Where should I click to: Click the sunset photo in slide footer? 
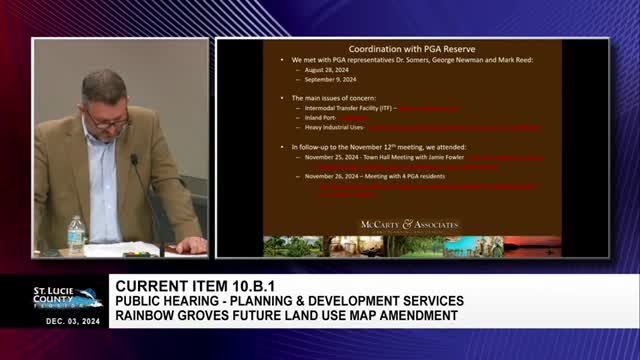(x=532, y=247)
